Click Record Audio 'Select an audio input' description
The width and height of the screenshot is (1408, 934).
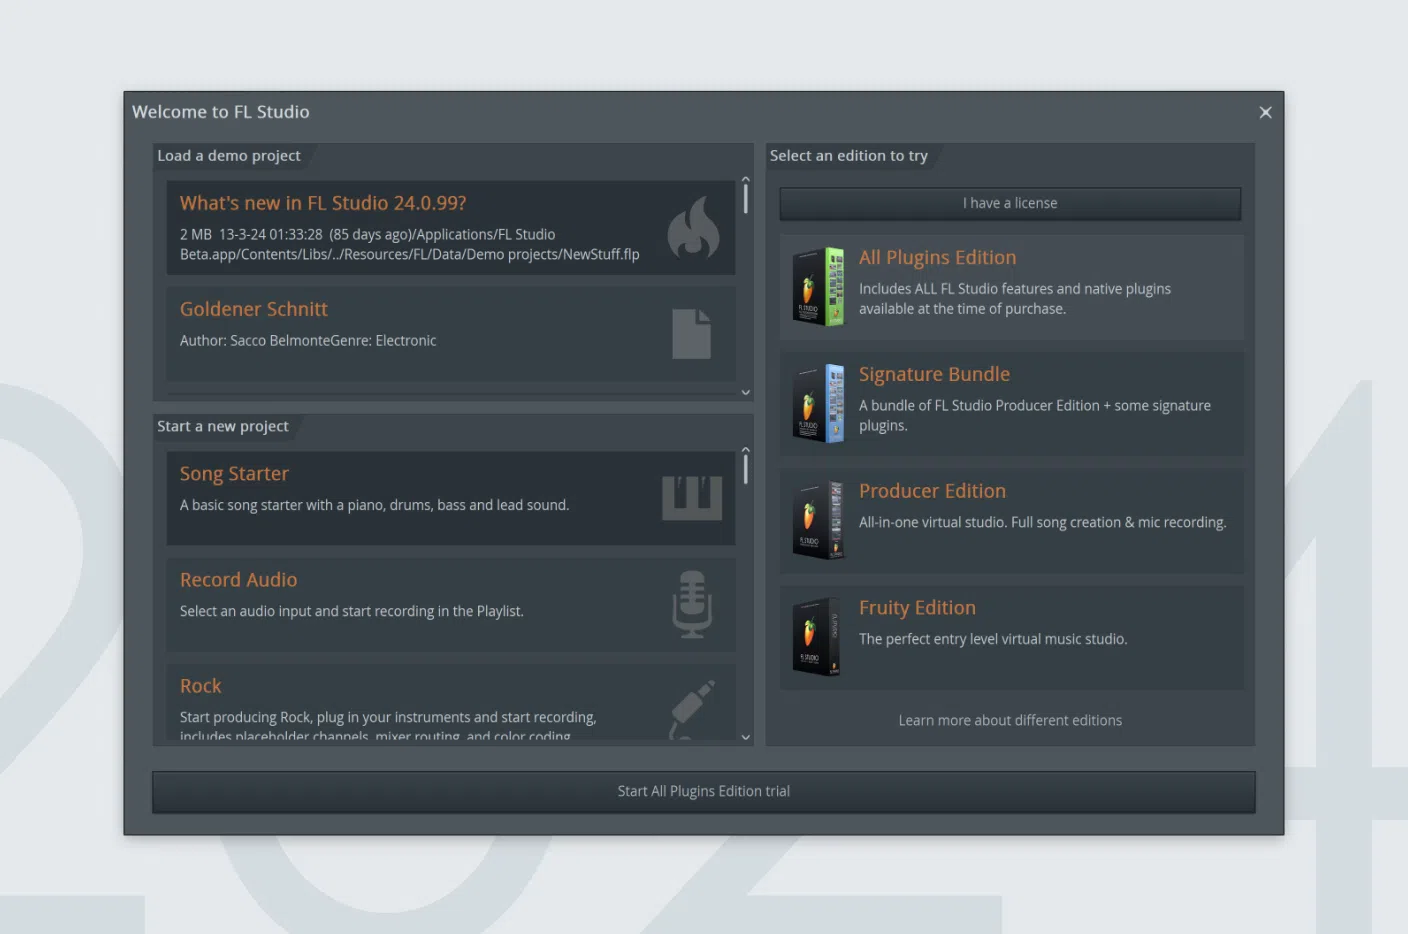point(352,611)
